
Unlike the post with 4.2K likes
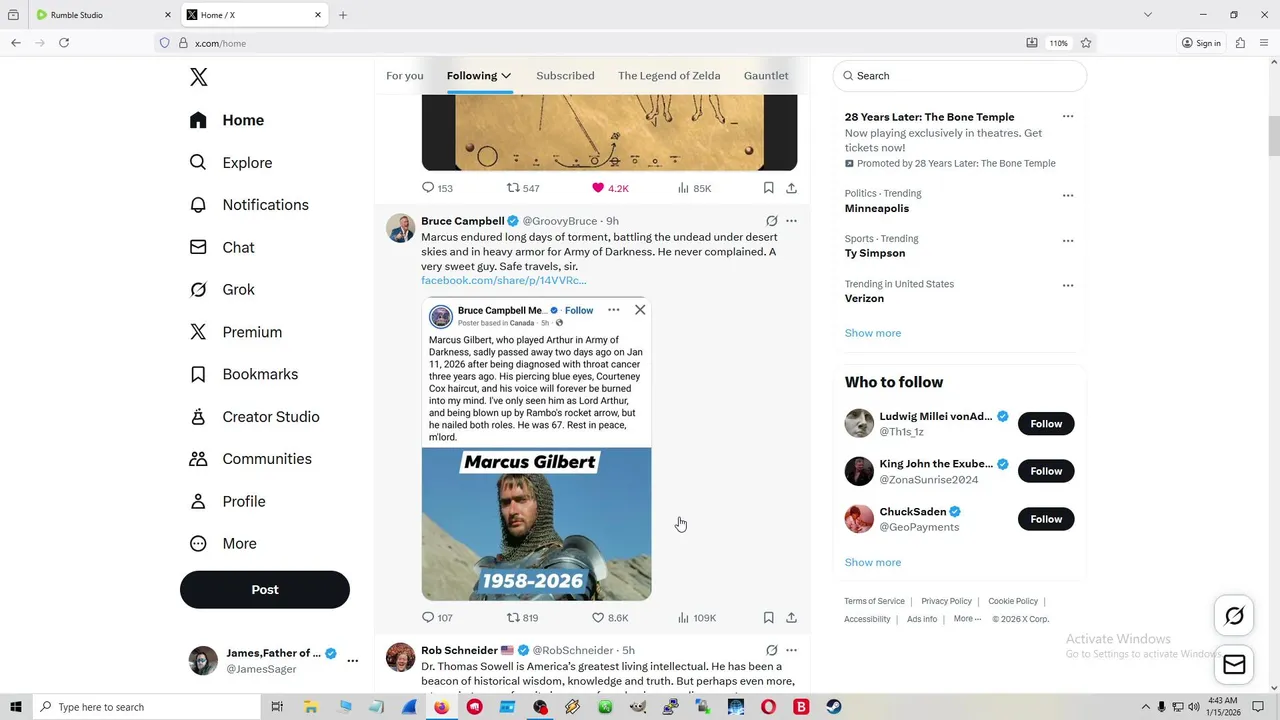coord(610,188)
